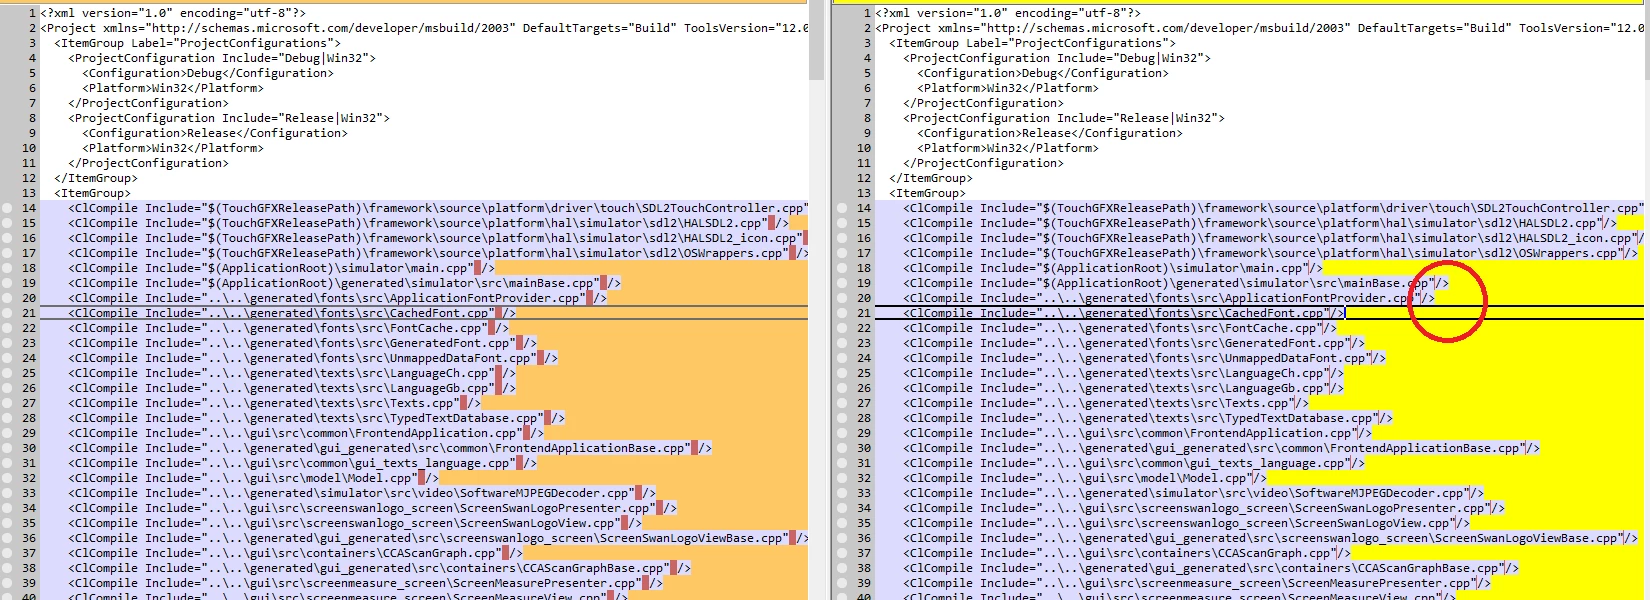Click Platform Win32 on line 10, right pane
Image resolution: width=1650 pixels, height=600 pixels.
(x=1008, y=148)
